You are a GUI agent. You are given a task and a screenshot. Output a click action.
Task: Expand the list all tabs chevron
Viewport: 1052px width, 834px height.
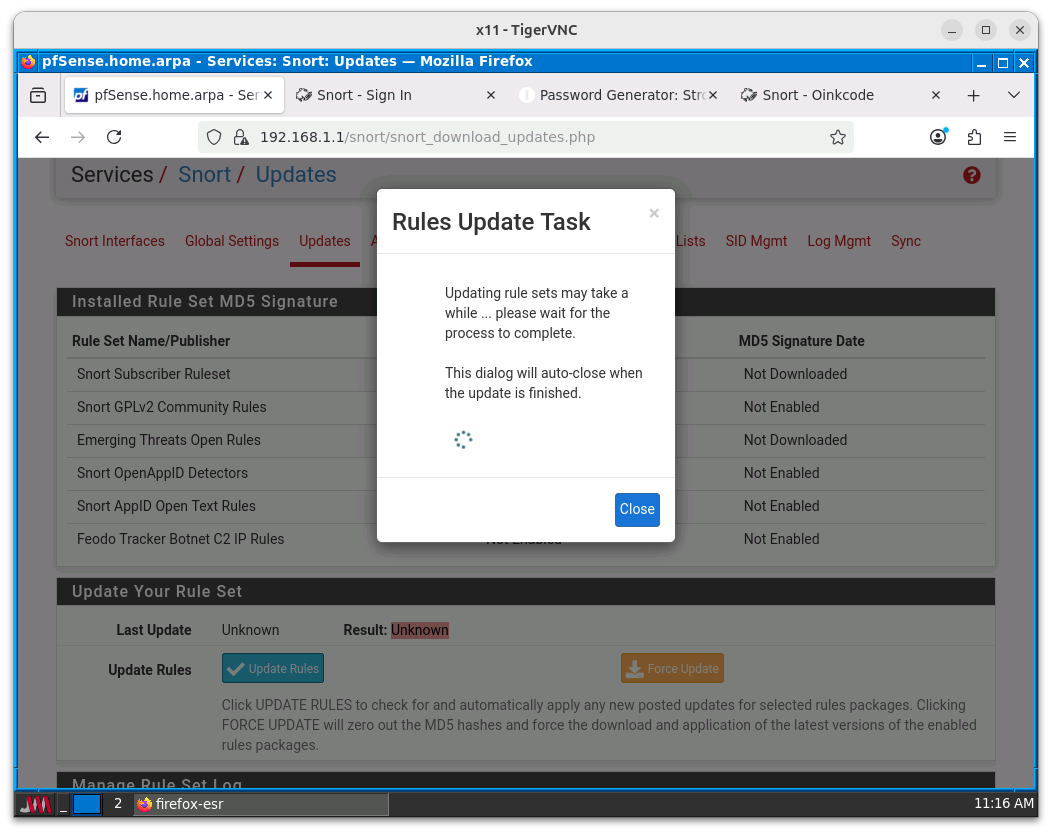click(x=1014, y=95)
